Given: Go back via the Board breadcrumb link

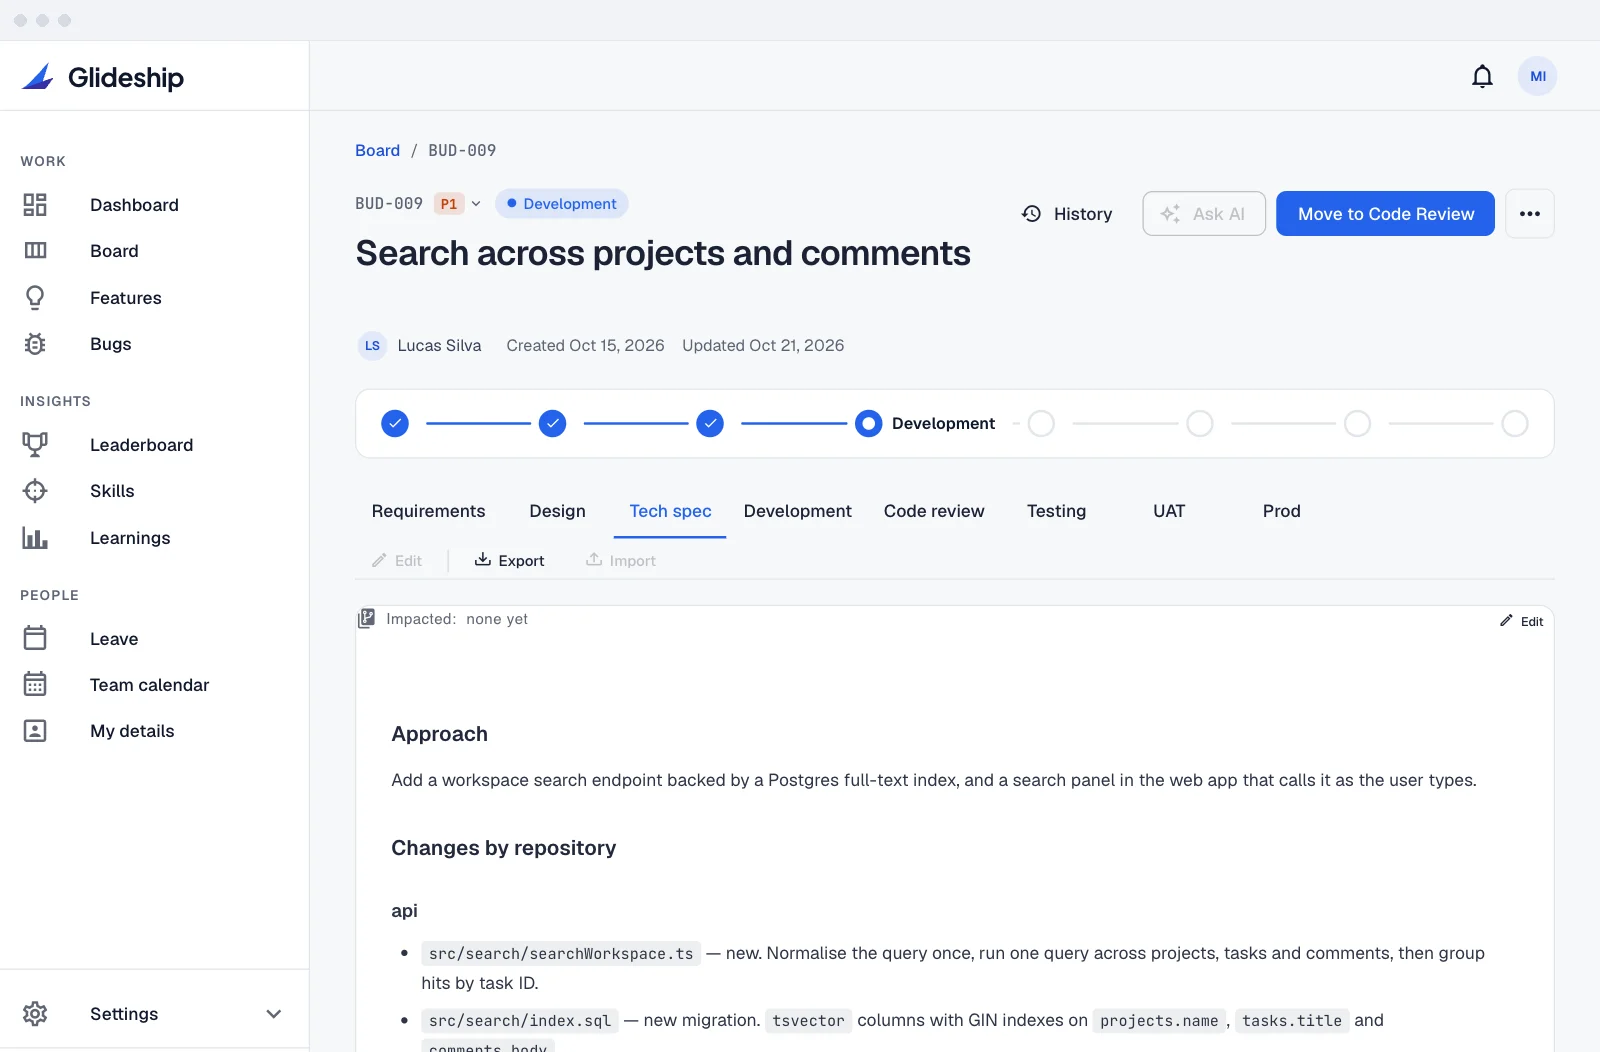Looking at the screenshot, I should [x=377, y=150].
